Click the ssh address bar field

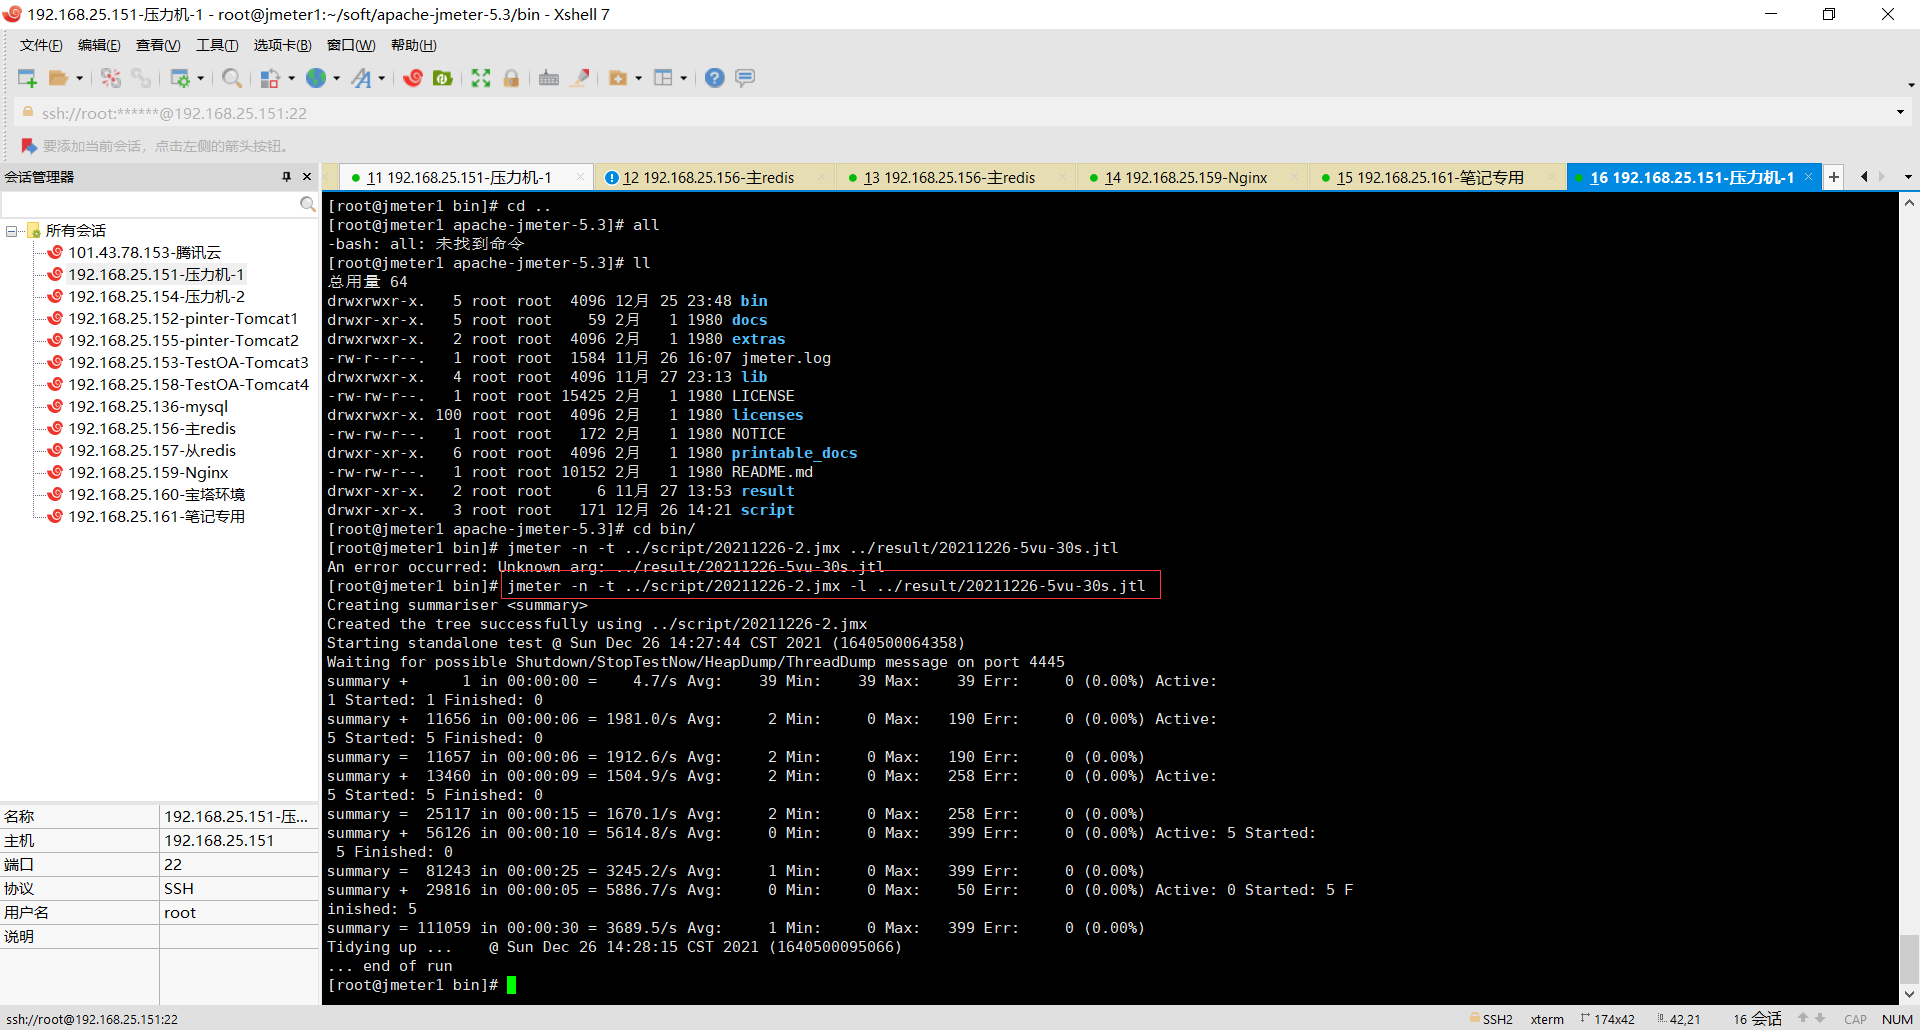(960, 113)
